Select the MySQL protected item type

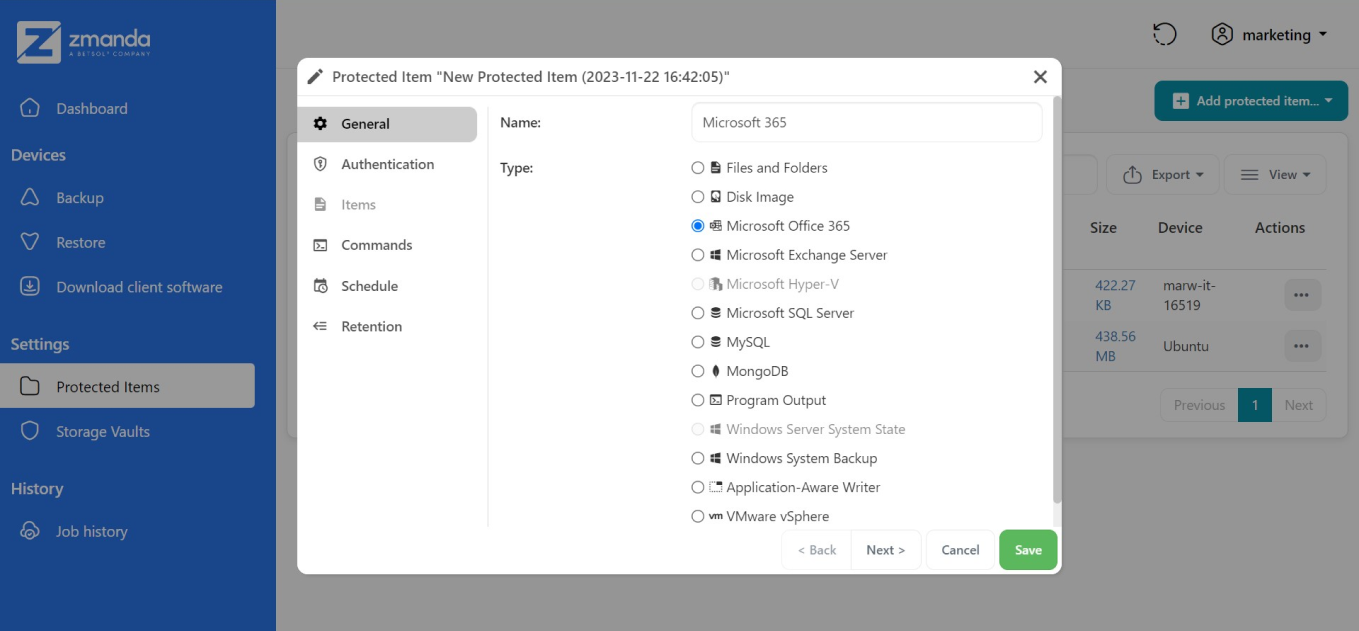(697, 341)
